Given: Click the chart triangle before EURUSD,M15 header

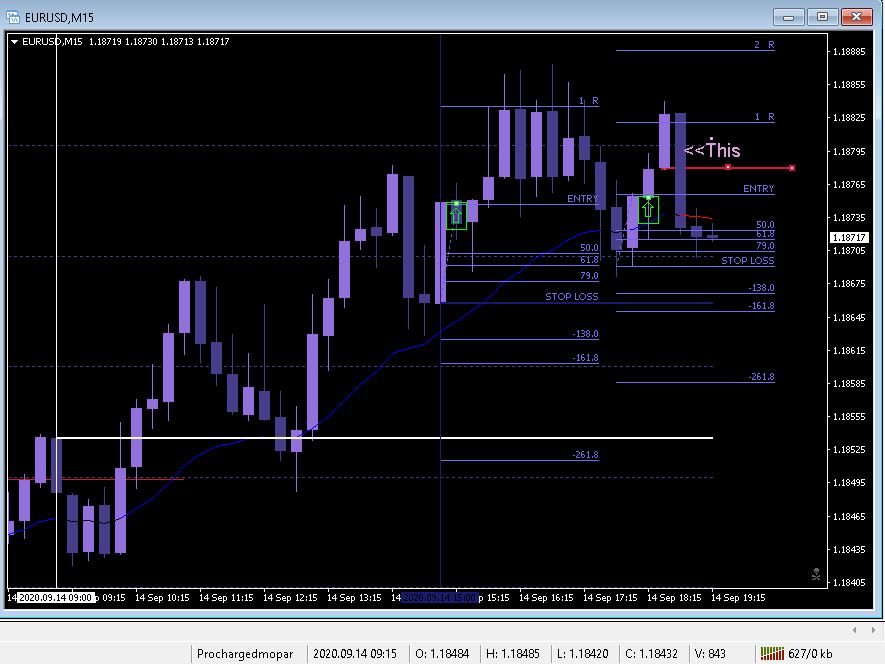Looking at the screenshot, I should pos(15,42).
